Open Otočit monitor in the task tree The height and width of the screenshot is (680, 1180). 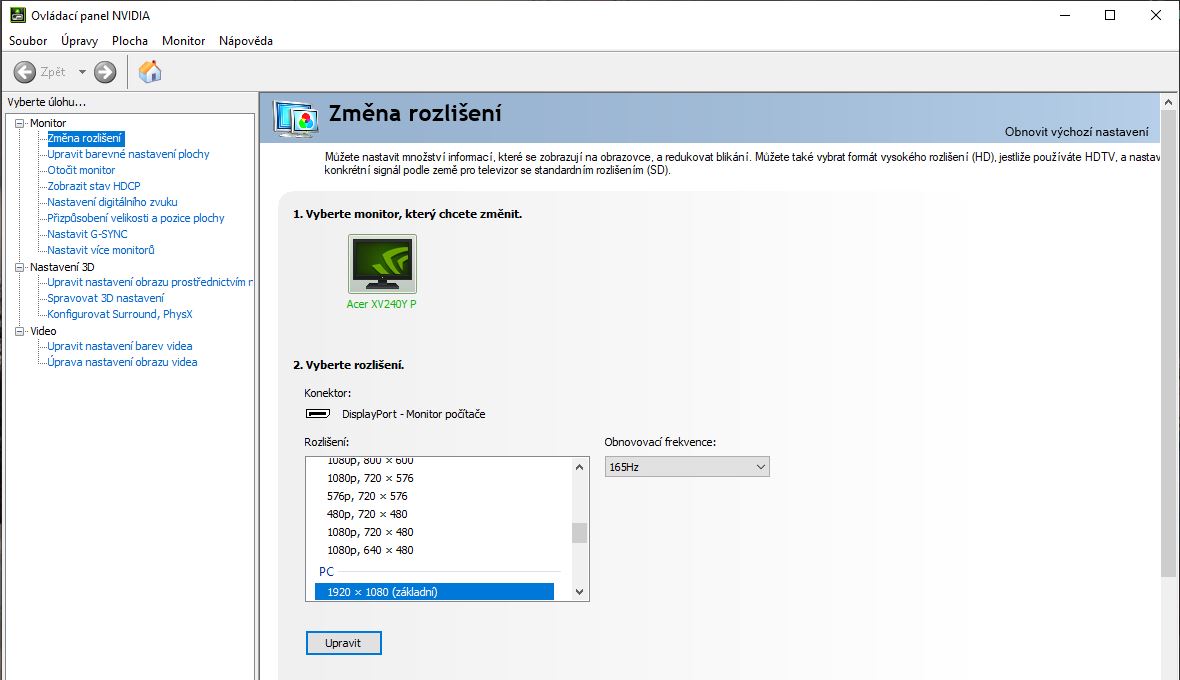(x=81, y=170)
